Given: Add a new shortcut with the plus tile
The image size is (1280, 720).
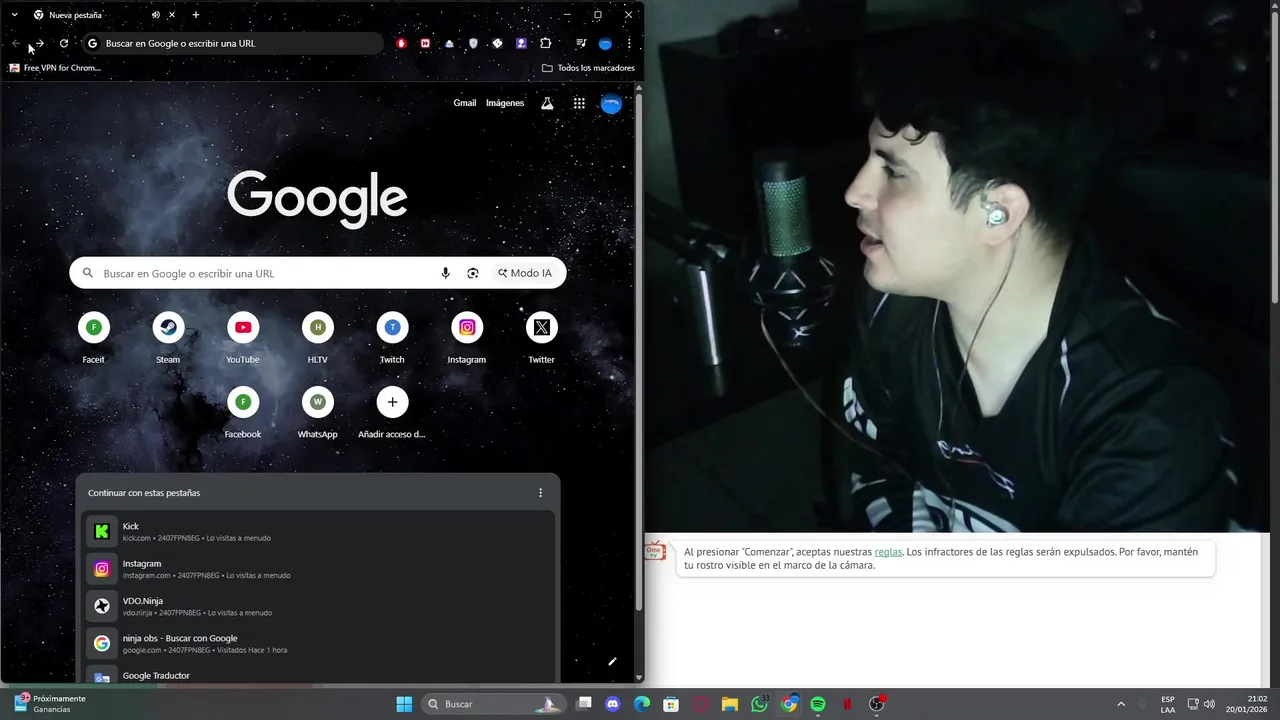Looking at the screenshot, I should coord(392,413).
